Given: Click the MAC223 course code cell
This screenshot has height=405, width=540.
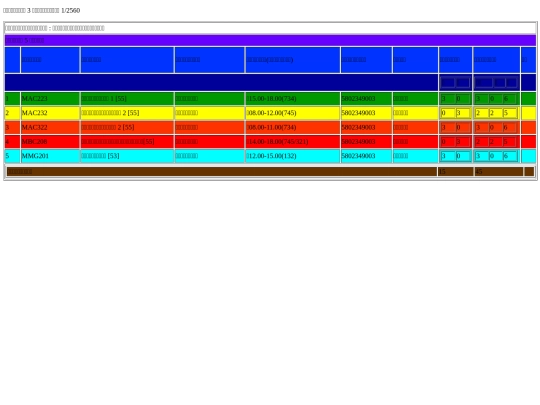Looking at the screenshot, I should tap(50, 99).
